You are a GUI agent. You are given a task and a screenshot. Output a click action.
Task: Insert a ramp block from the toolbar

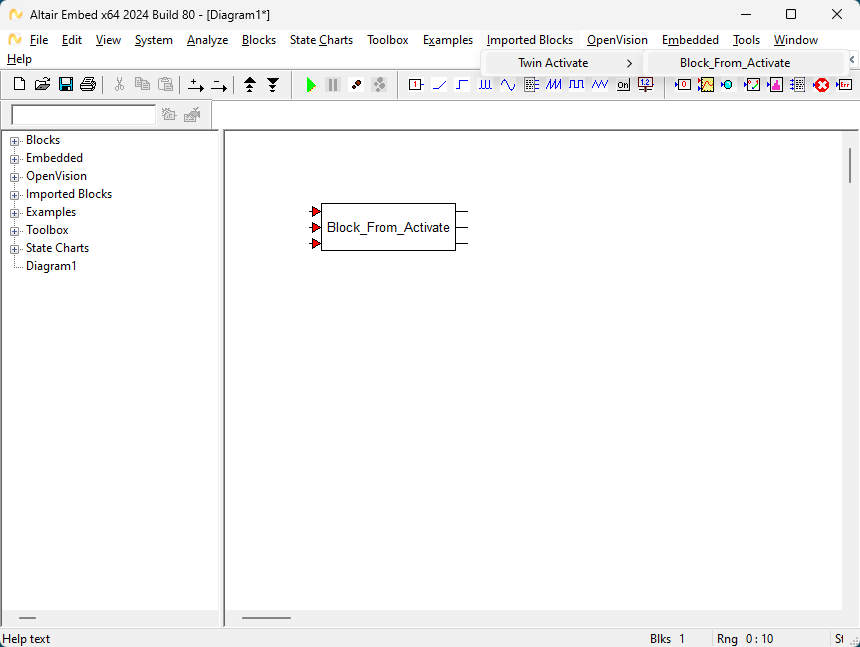[439, 85]
